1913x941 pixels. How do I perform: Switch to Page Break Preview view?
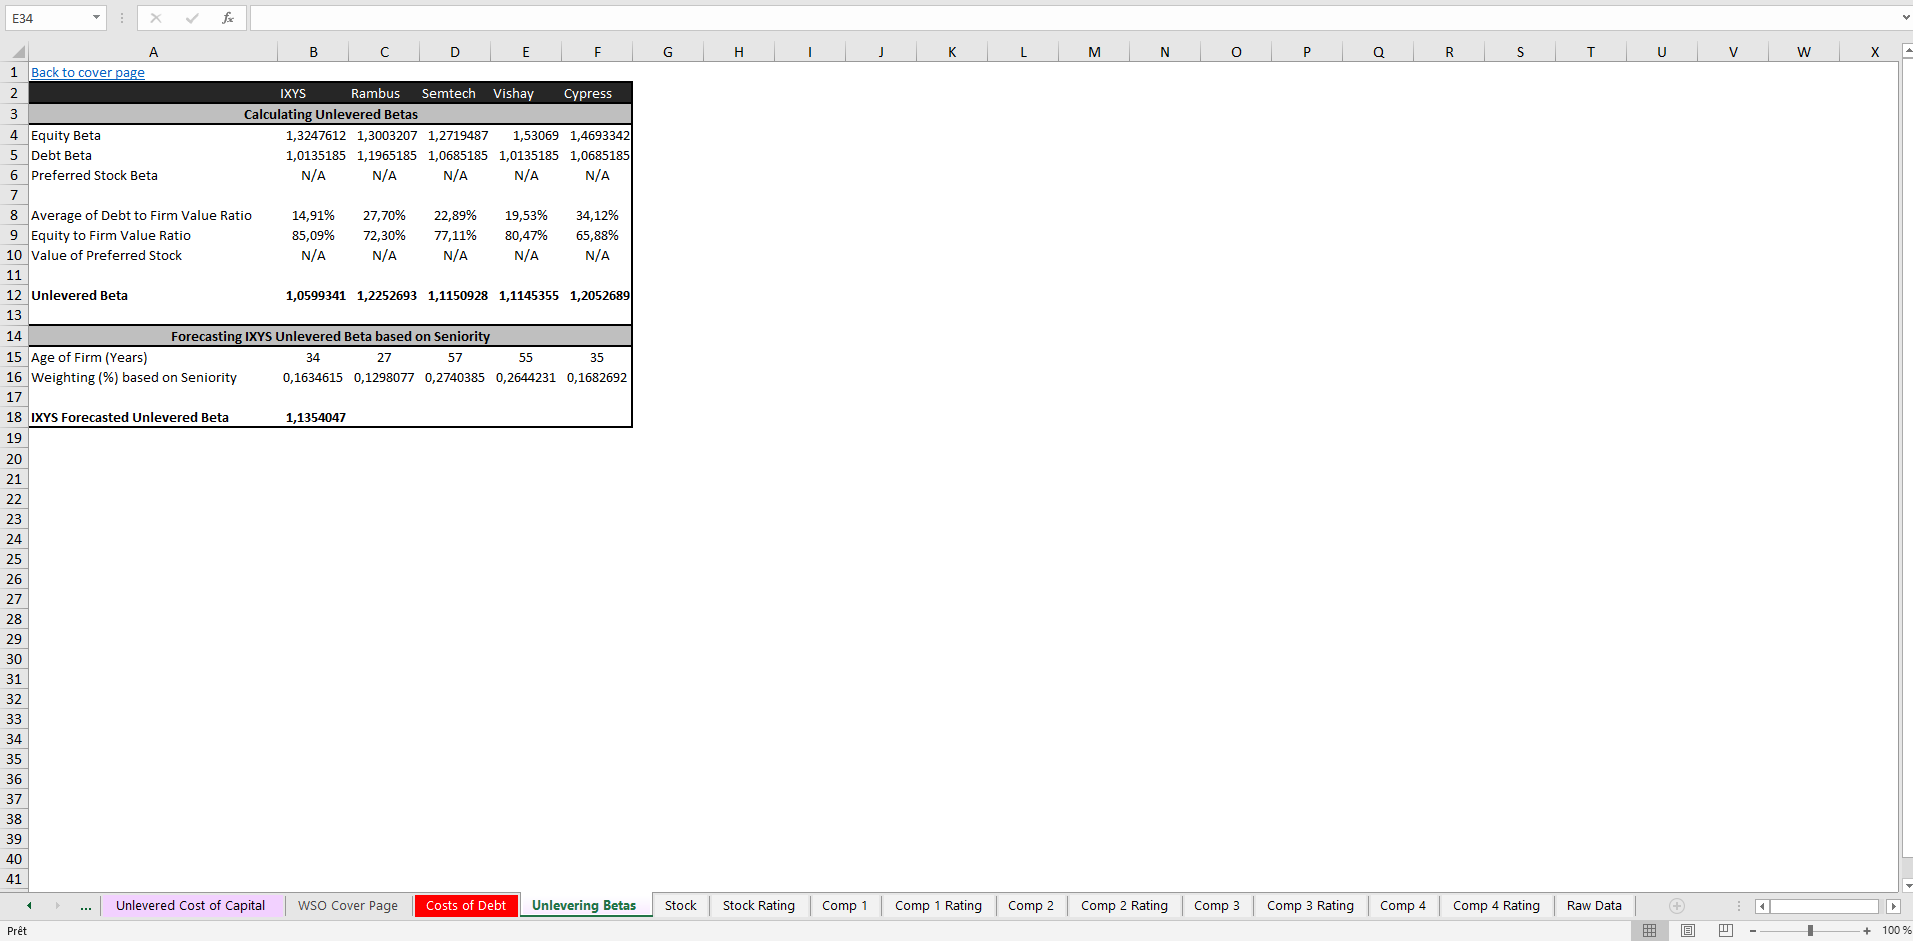pos(1726,930)
